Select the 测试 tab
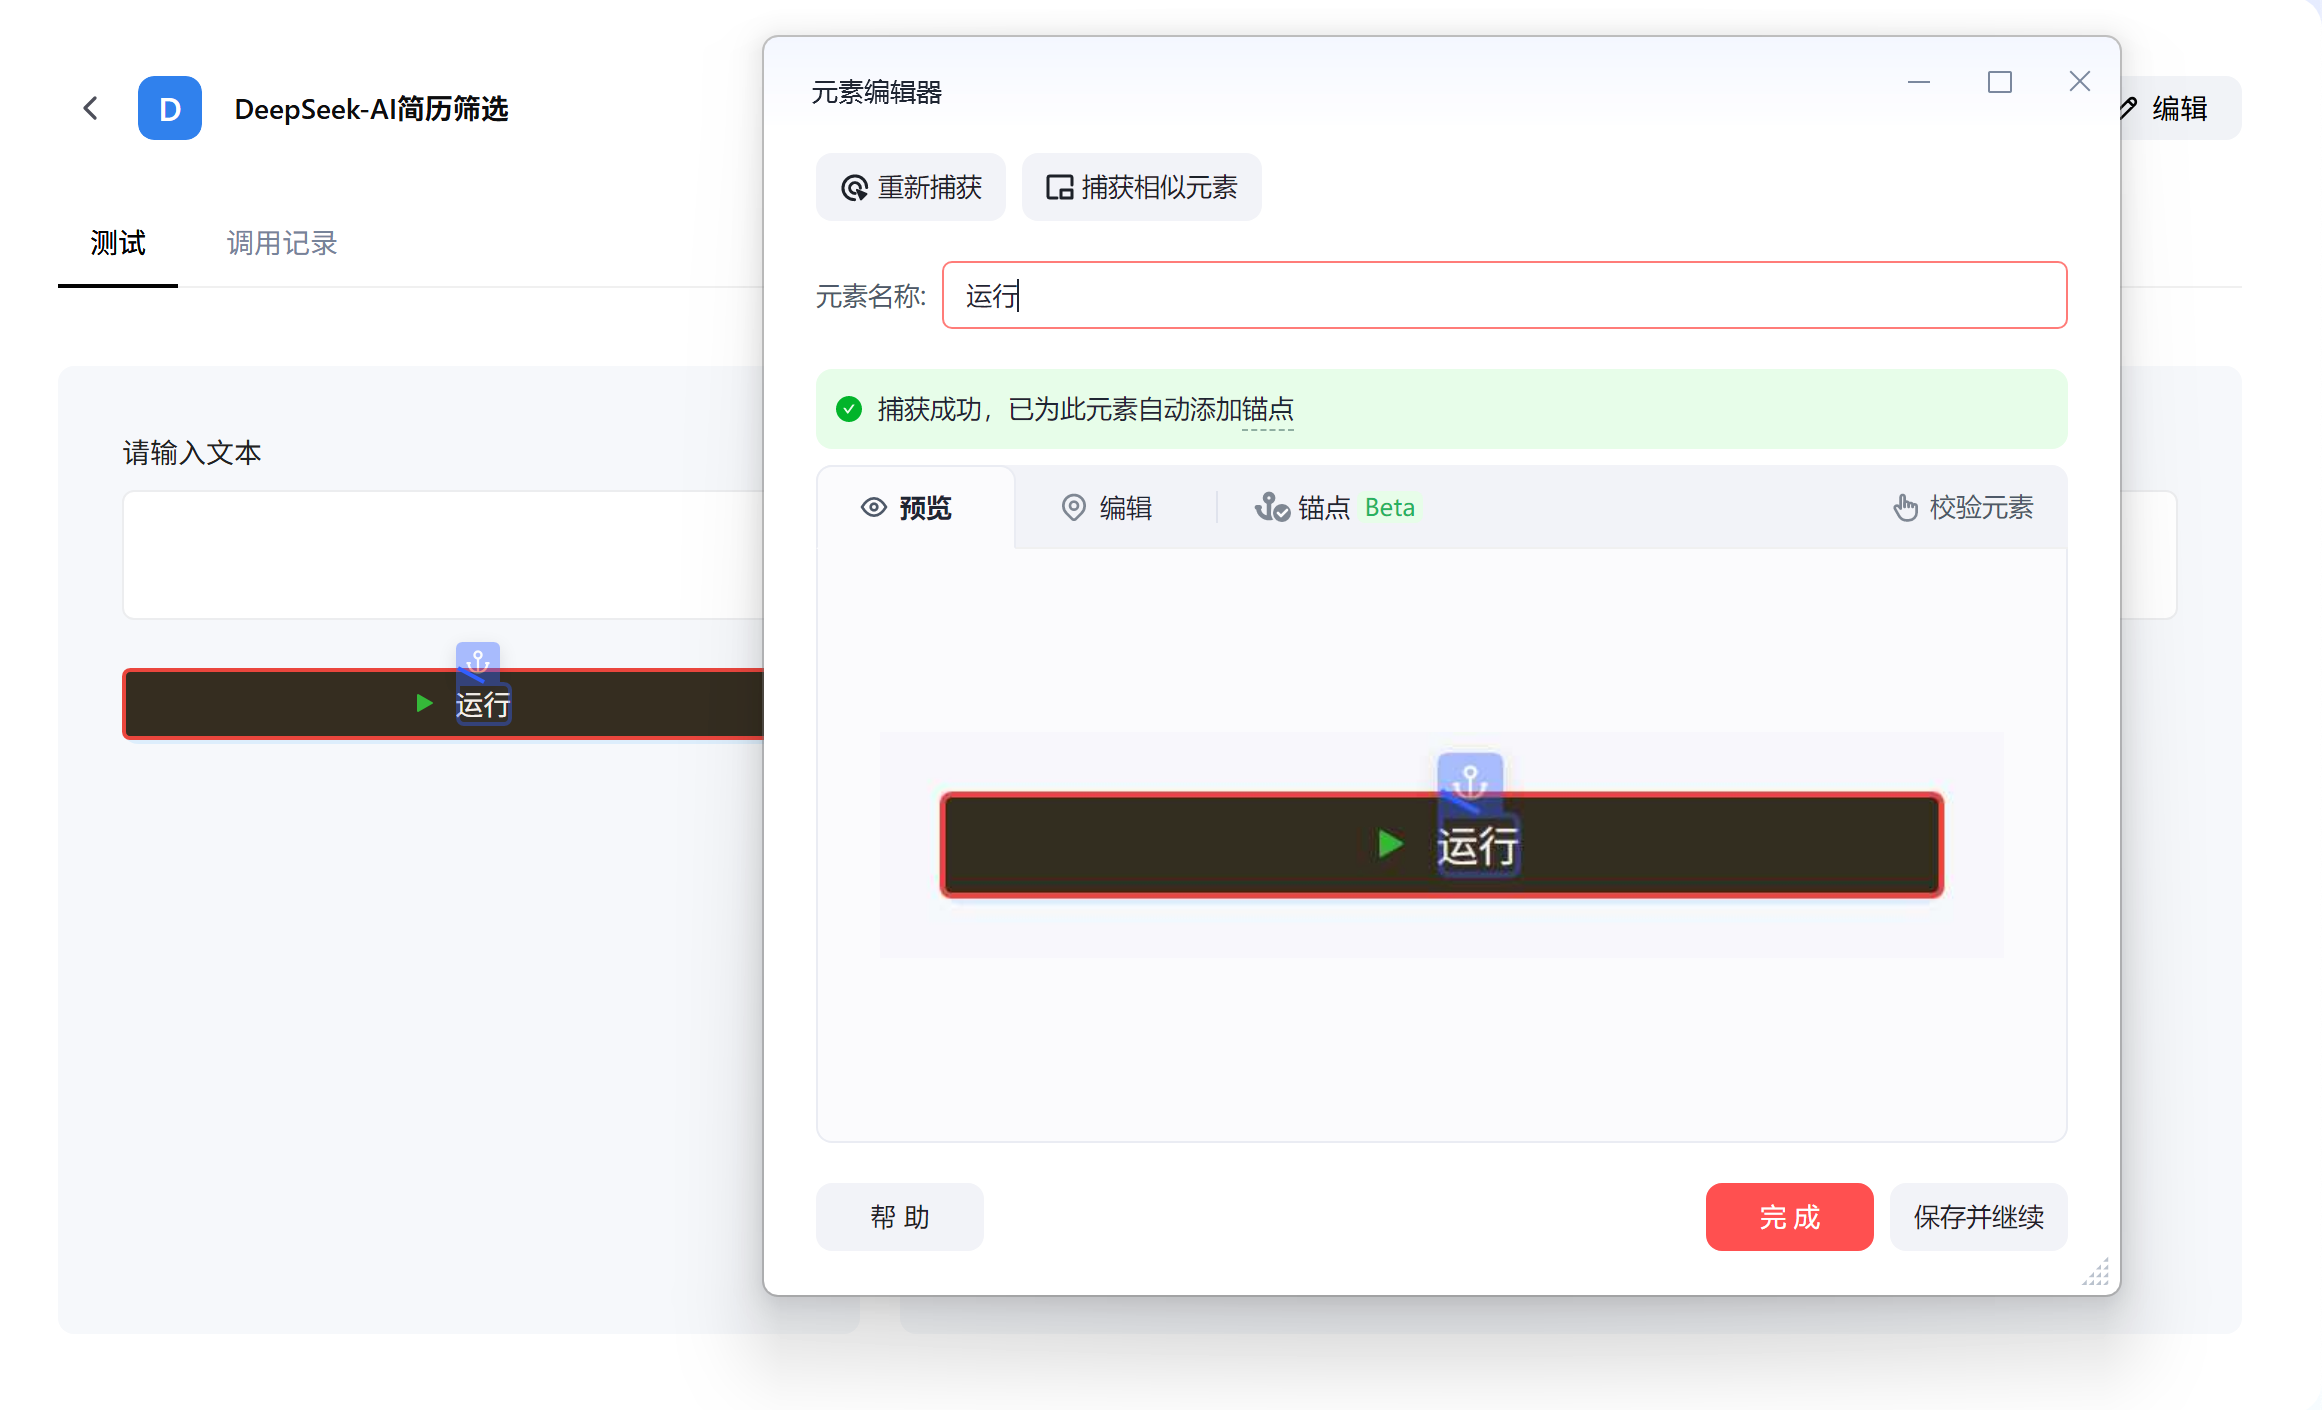The width and height of the screenshot is (2322, 1410). 118,243
